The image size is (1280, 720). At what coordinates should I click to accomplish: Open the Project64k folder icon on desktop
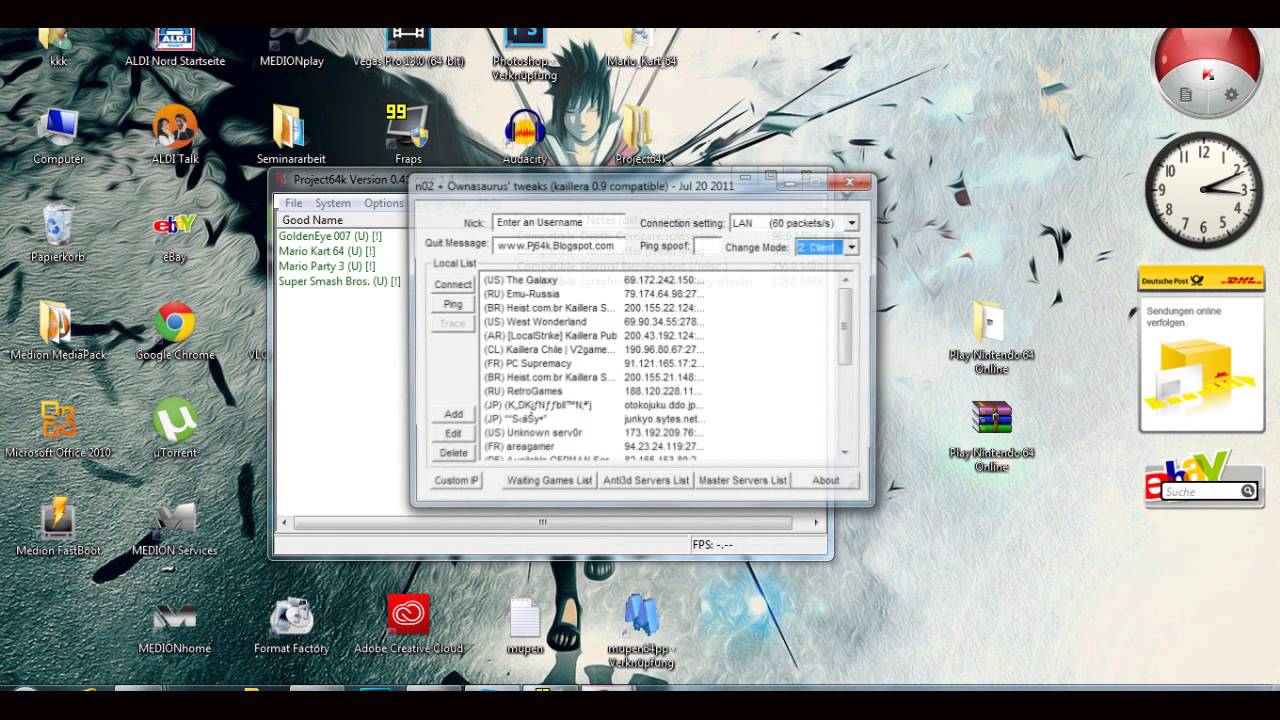click(641, 135)
